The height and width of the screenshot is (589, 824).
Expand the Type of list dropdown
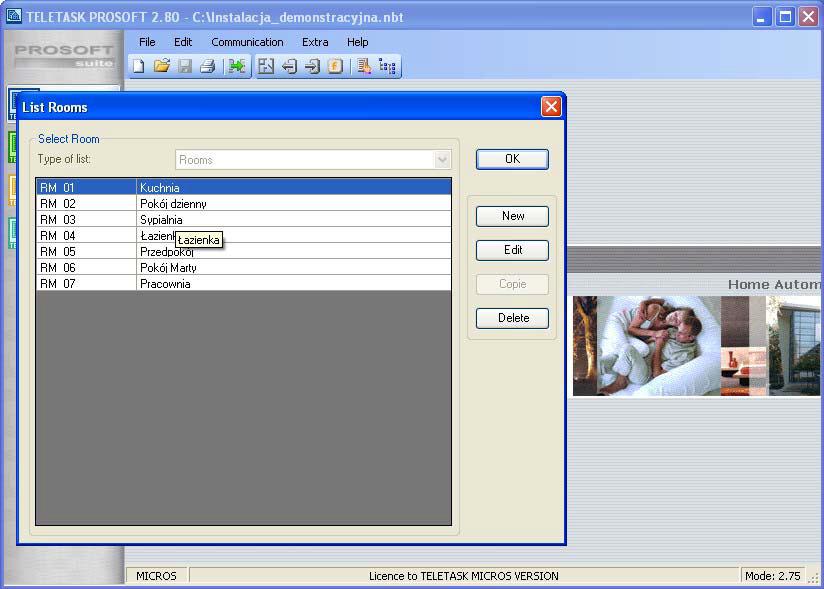point(442,160)
